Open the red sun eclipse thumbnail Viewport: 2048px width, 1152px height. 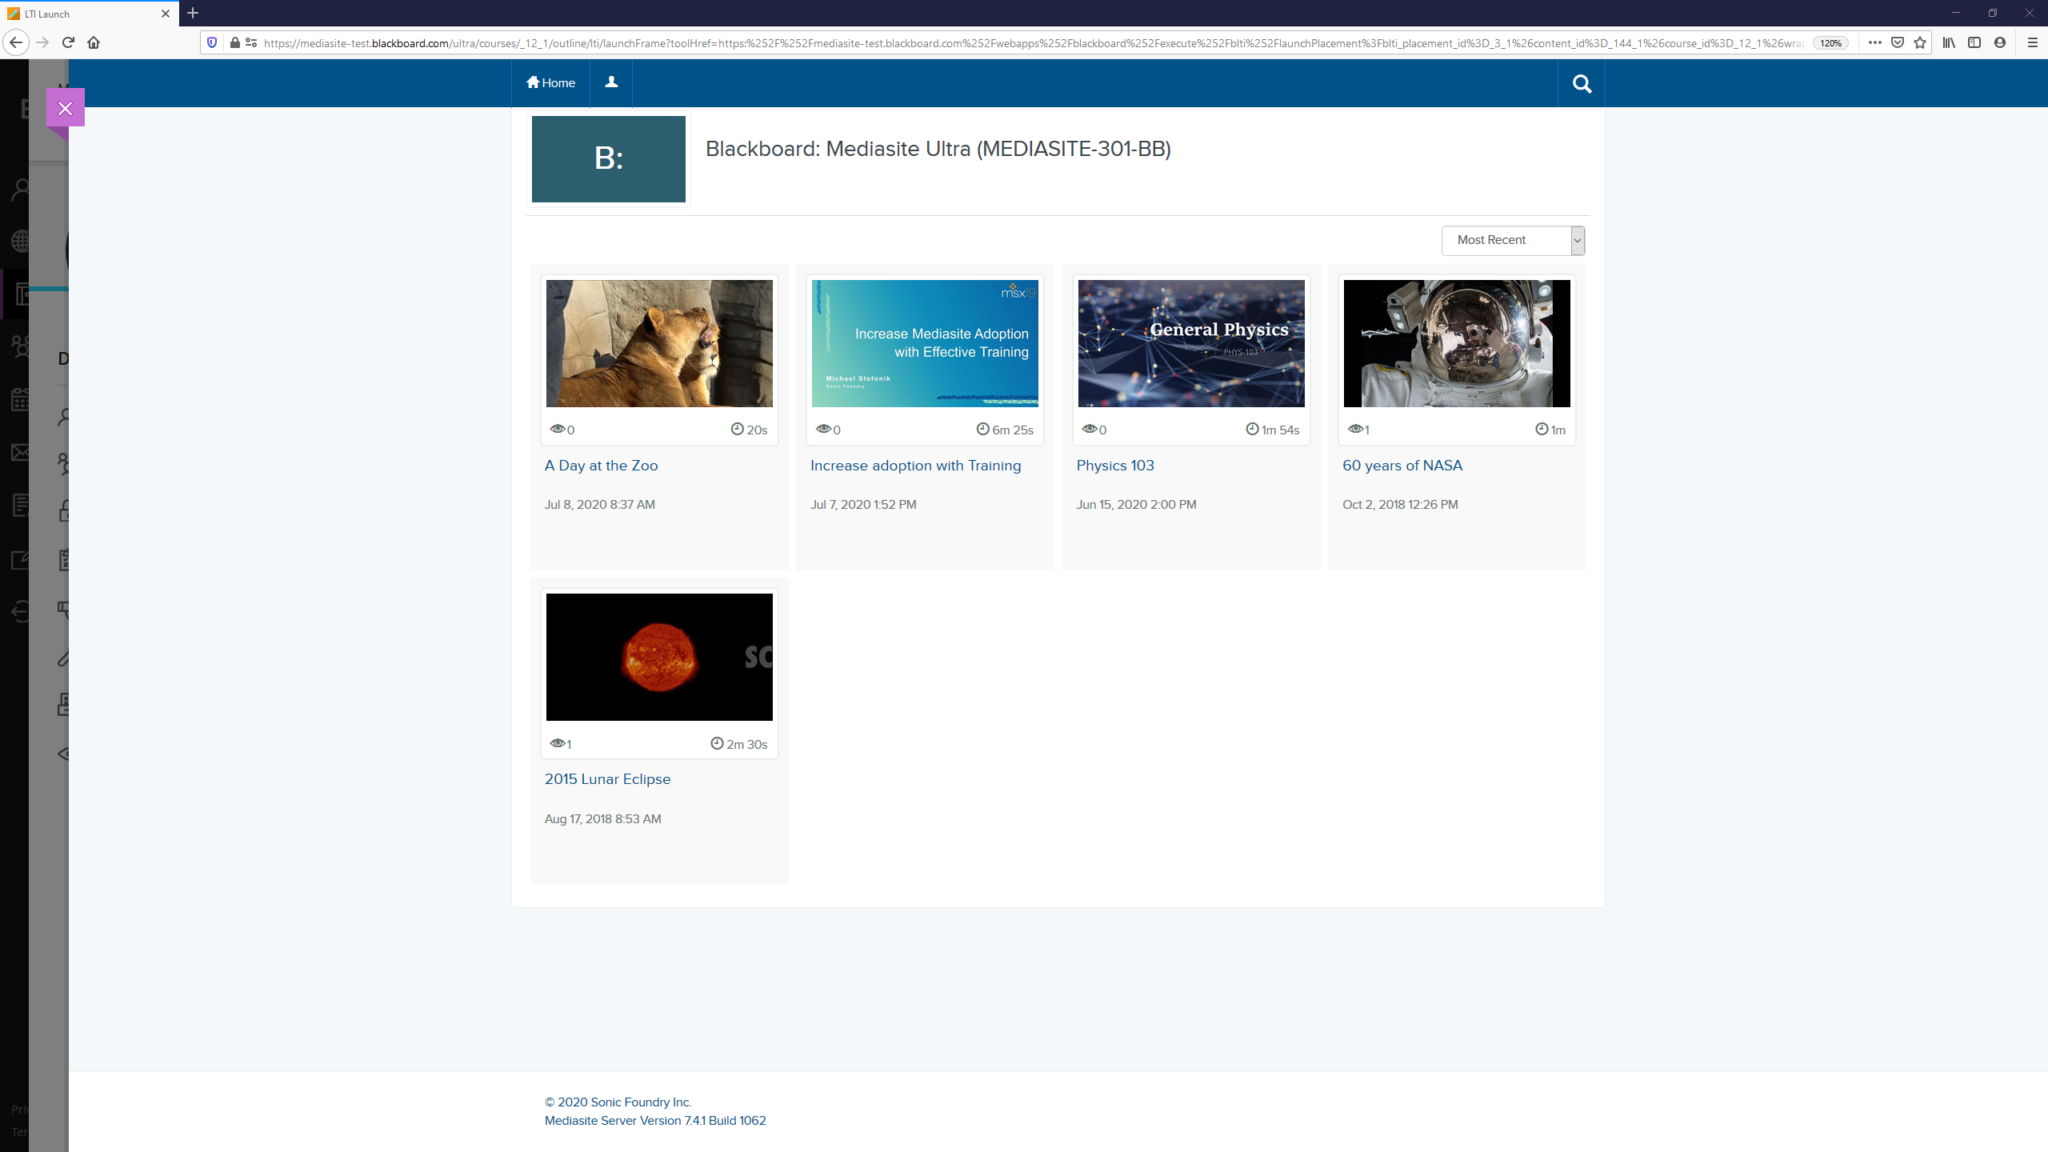pyautogui.click(x=659, y=657)
